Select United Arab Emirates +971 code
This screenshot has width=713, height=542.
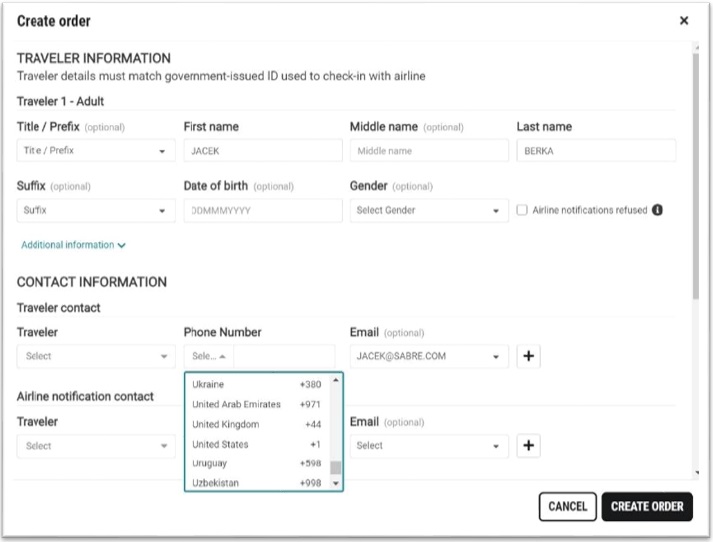257,404
